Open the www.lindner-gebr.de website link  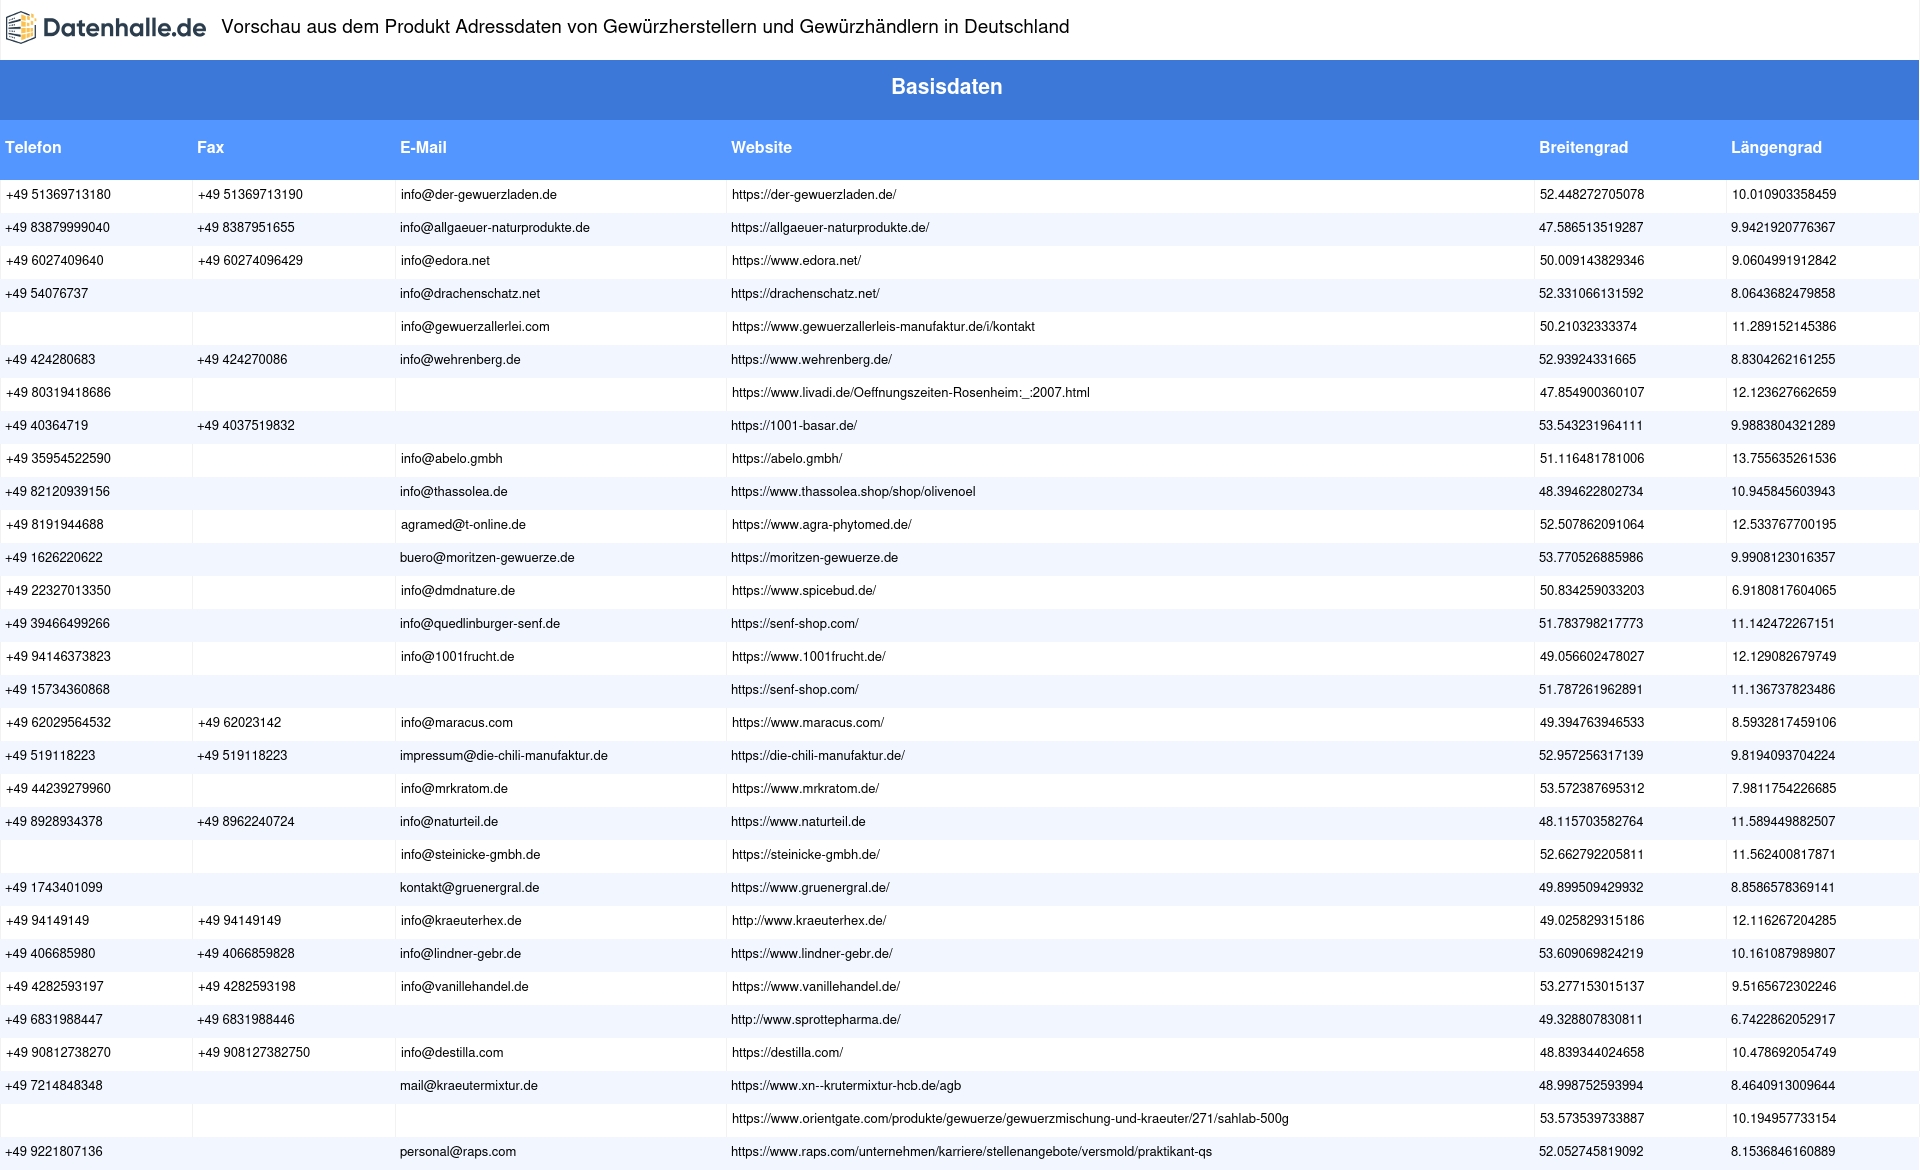pos(812,954)
